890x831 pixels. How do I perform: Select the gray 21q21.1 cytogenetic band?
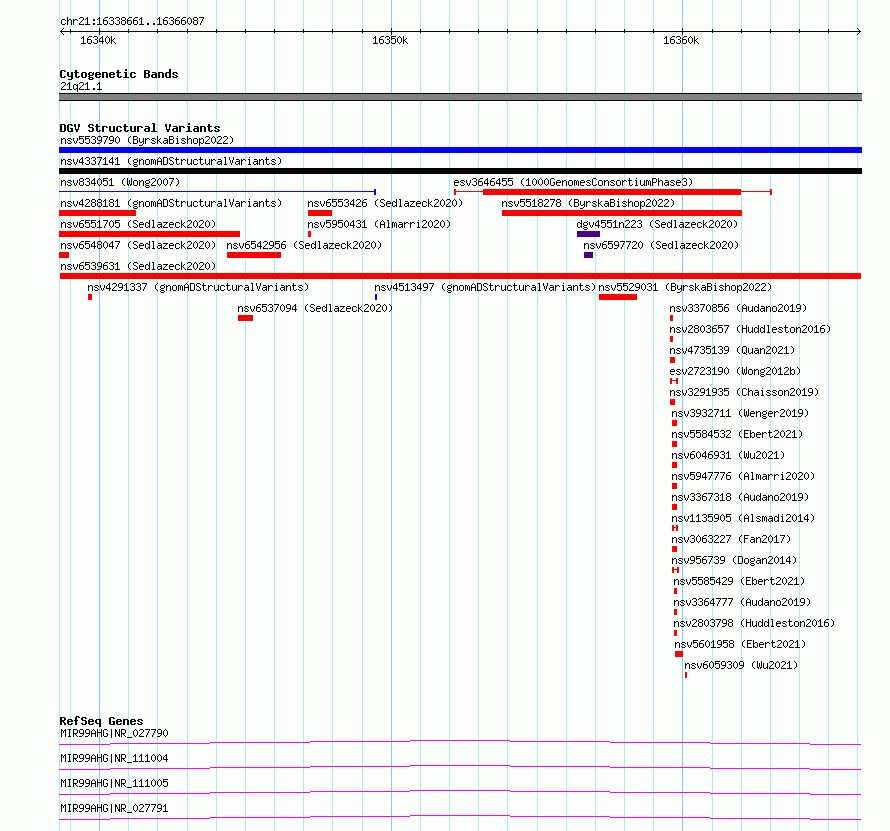tap(460, 97)
